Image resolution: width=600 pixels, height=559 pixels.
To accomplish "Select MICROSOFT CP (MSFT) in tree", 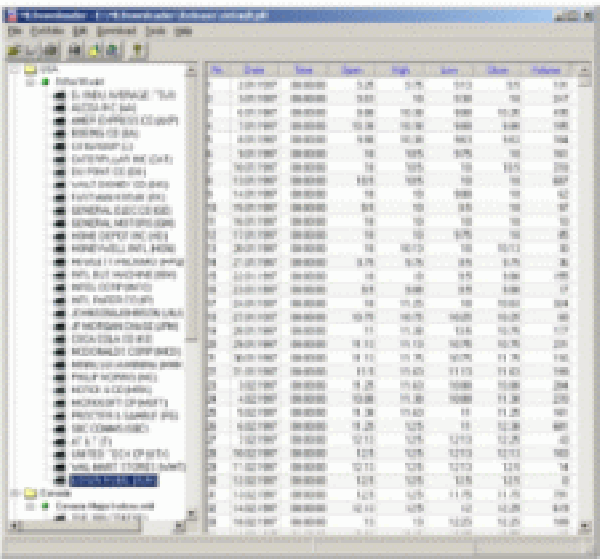I will click(x=119, y=403).
